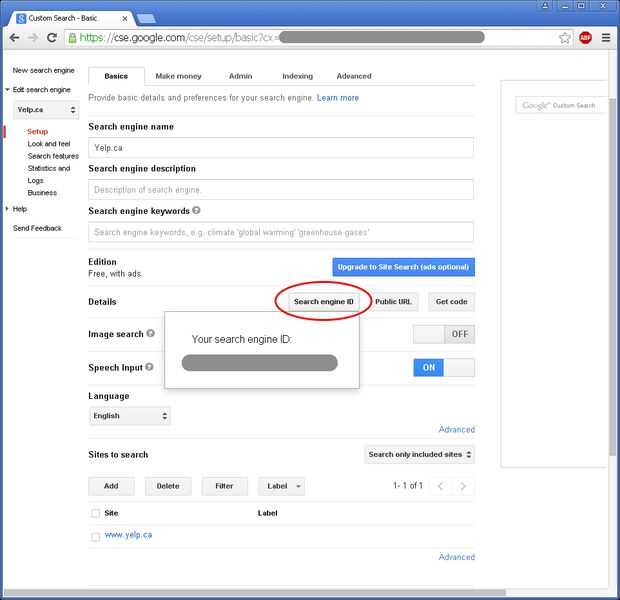Viewport: 620px width, 600px height.
Task: Click New search engine link
Action: click(x=43, y=70)
